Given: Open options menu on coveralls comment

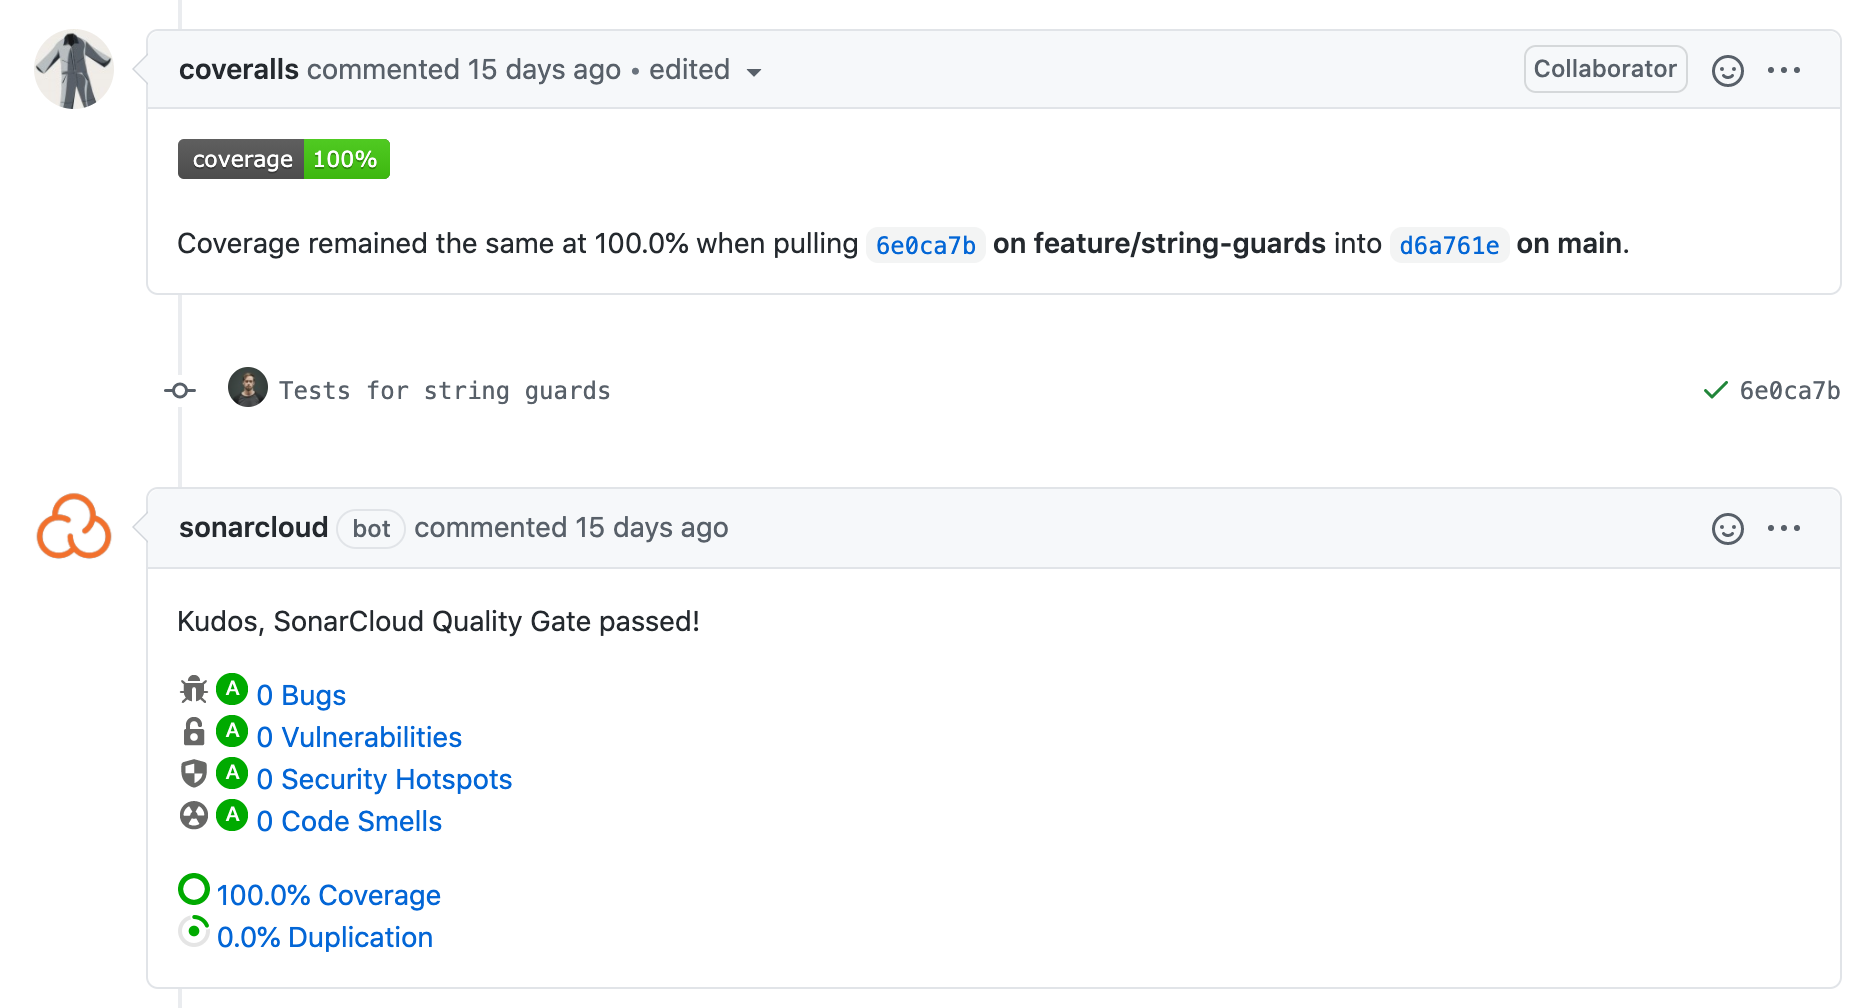Looking at the screenshot, I should [1783, 71].
